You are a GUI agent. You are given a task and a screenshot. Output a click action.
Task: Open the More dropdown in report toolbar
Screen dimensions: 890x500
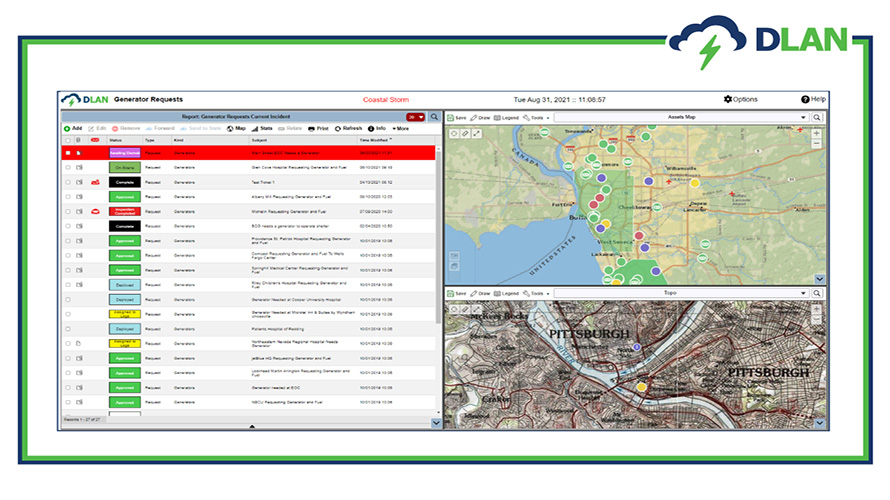pos(400,128)
